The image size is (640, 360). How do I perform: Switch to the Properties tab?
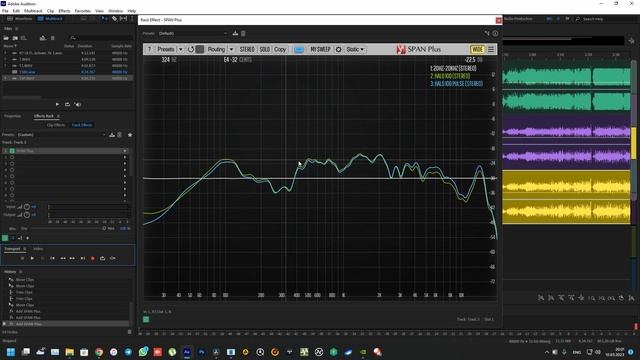coord(12,116)
